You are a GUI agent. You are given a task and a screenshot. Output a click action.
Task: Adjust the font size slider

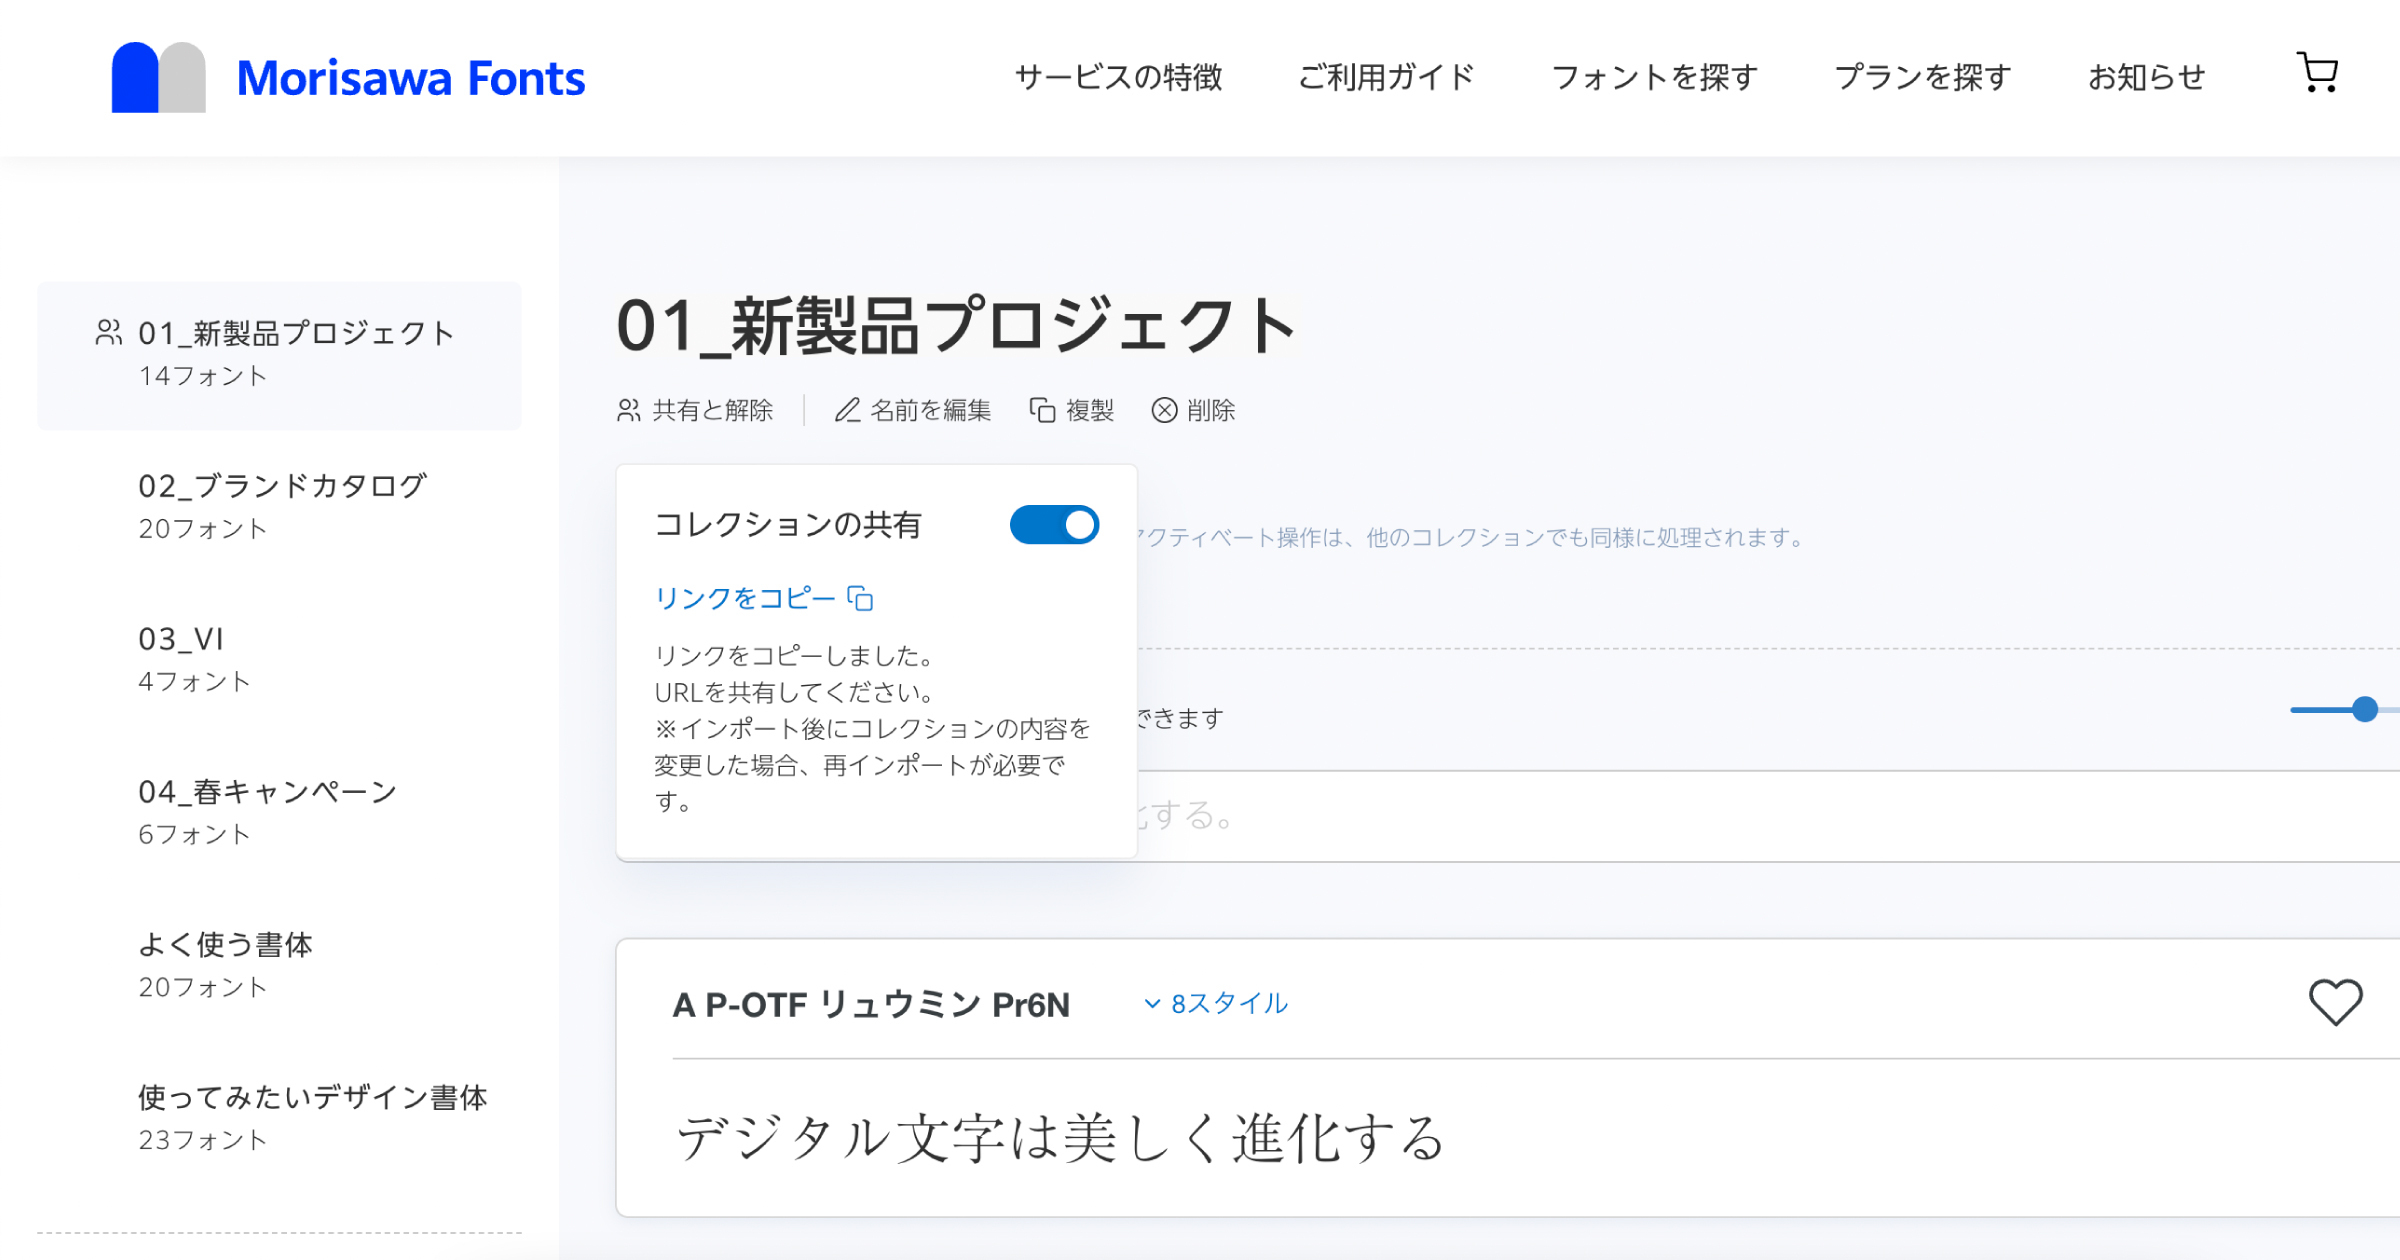pos(2364,710)
